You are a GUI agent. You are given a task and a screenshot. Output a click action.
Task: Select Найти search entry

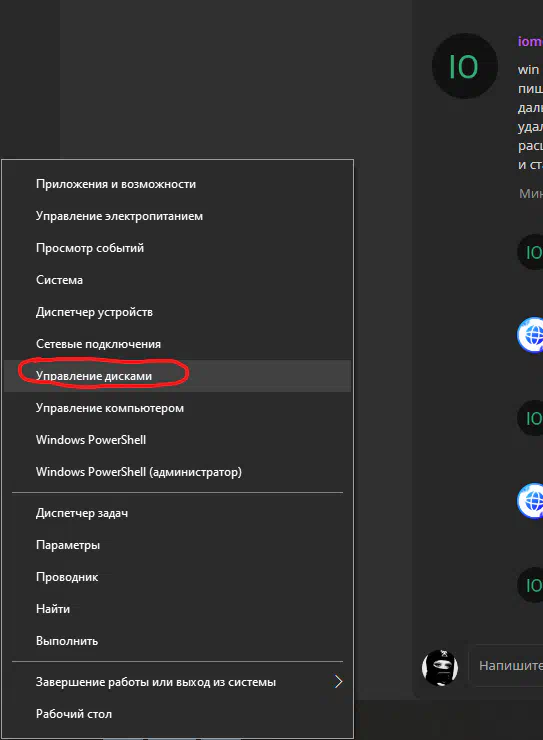(177, 609)
